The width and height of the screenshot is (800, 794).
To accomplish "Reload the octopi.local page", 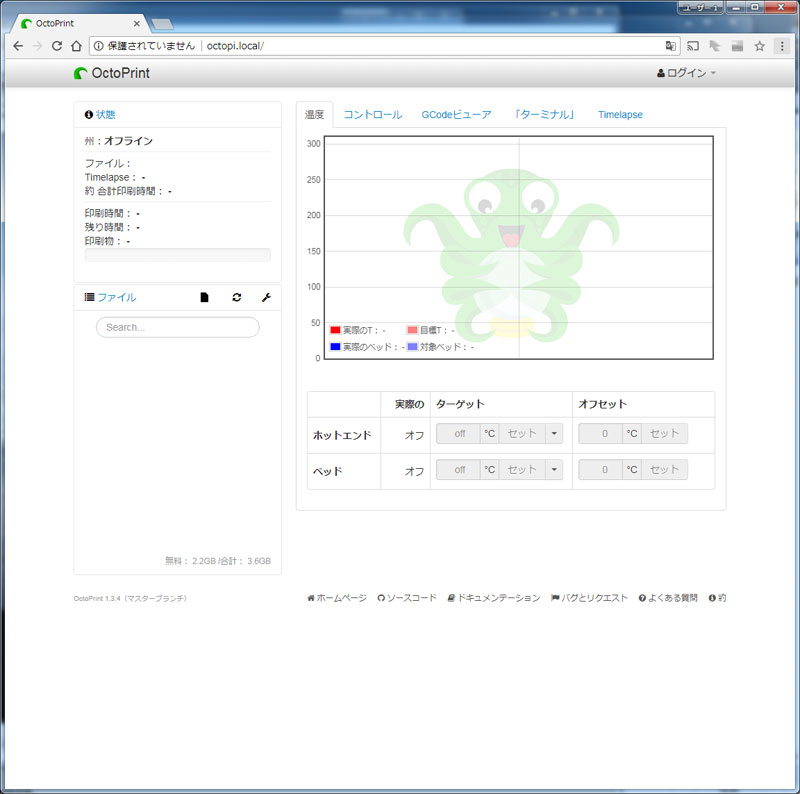I will pos(57,46).
